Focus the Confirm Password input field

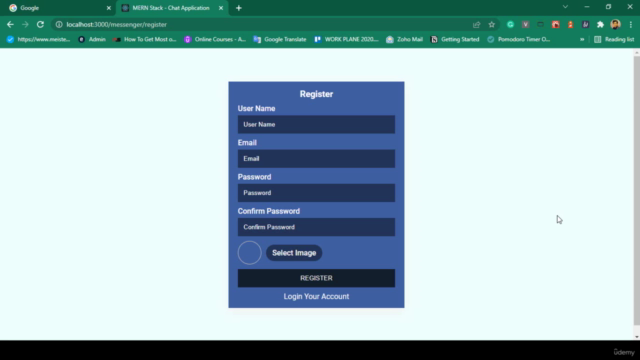tap(316, 227)
